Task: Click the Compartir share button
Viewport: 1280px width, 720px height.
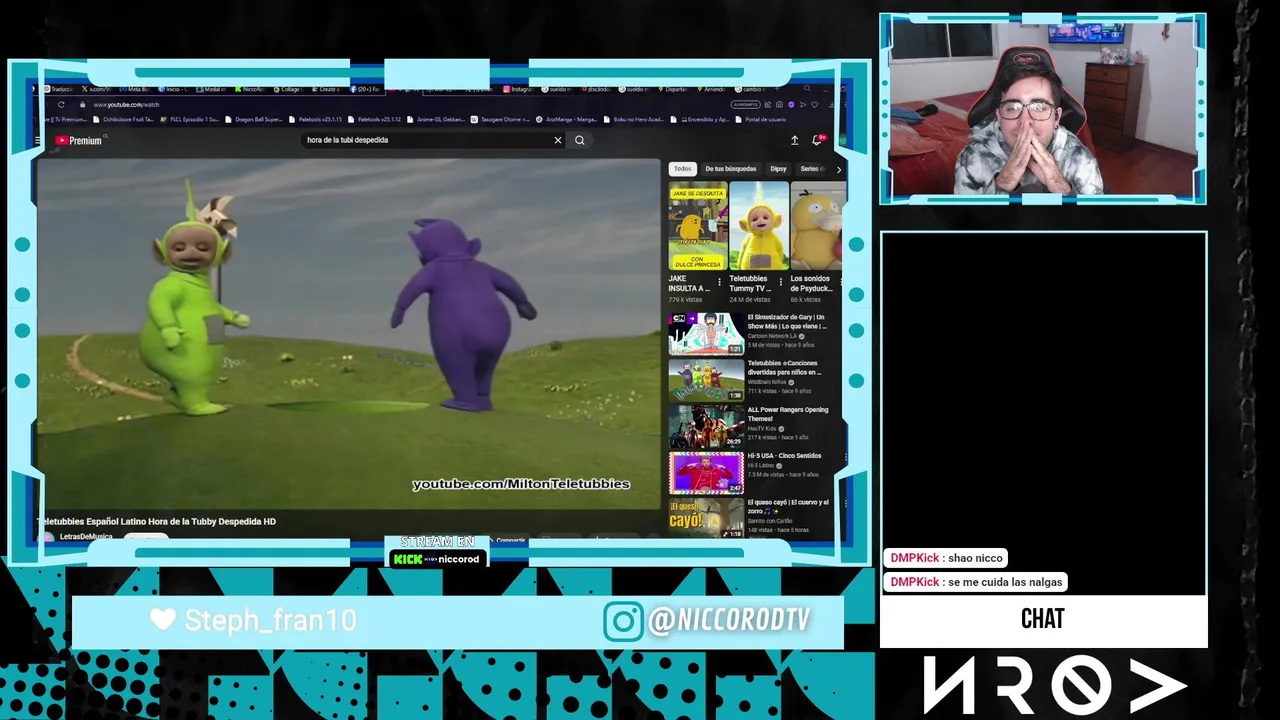Action: (x=510, y=540)
